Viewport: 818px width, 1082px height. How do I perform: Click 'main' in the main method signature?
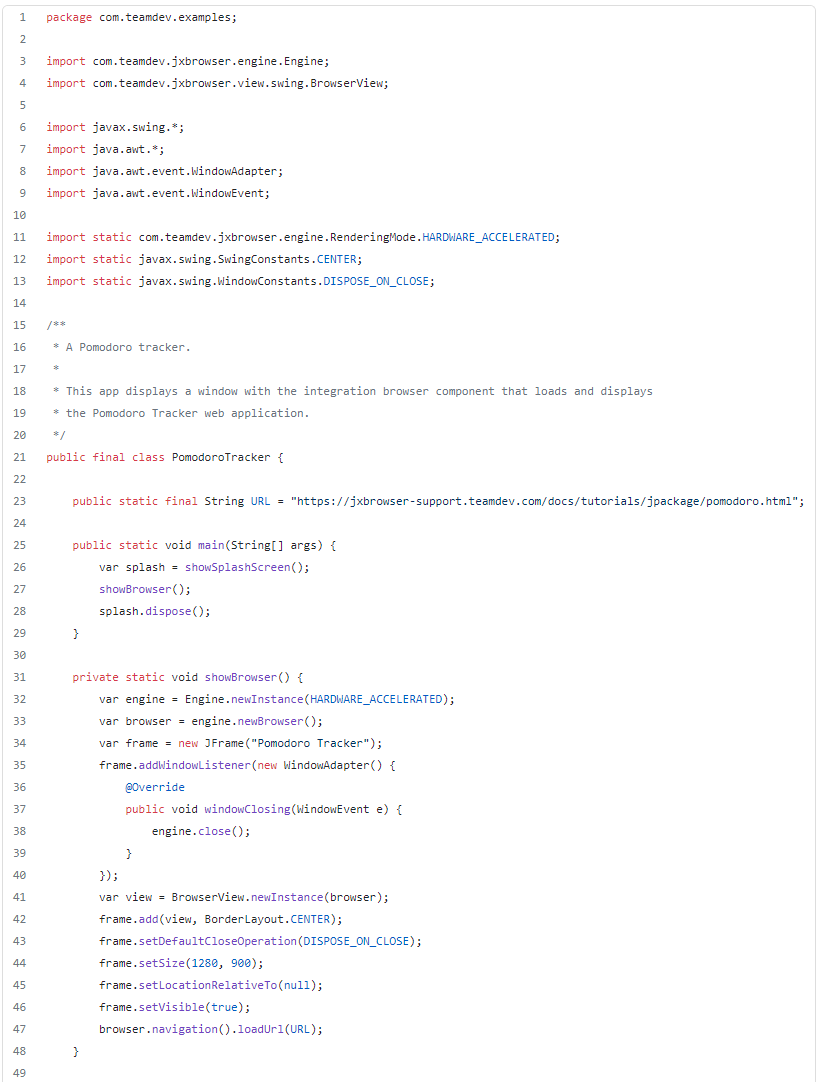click(211, 546)
